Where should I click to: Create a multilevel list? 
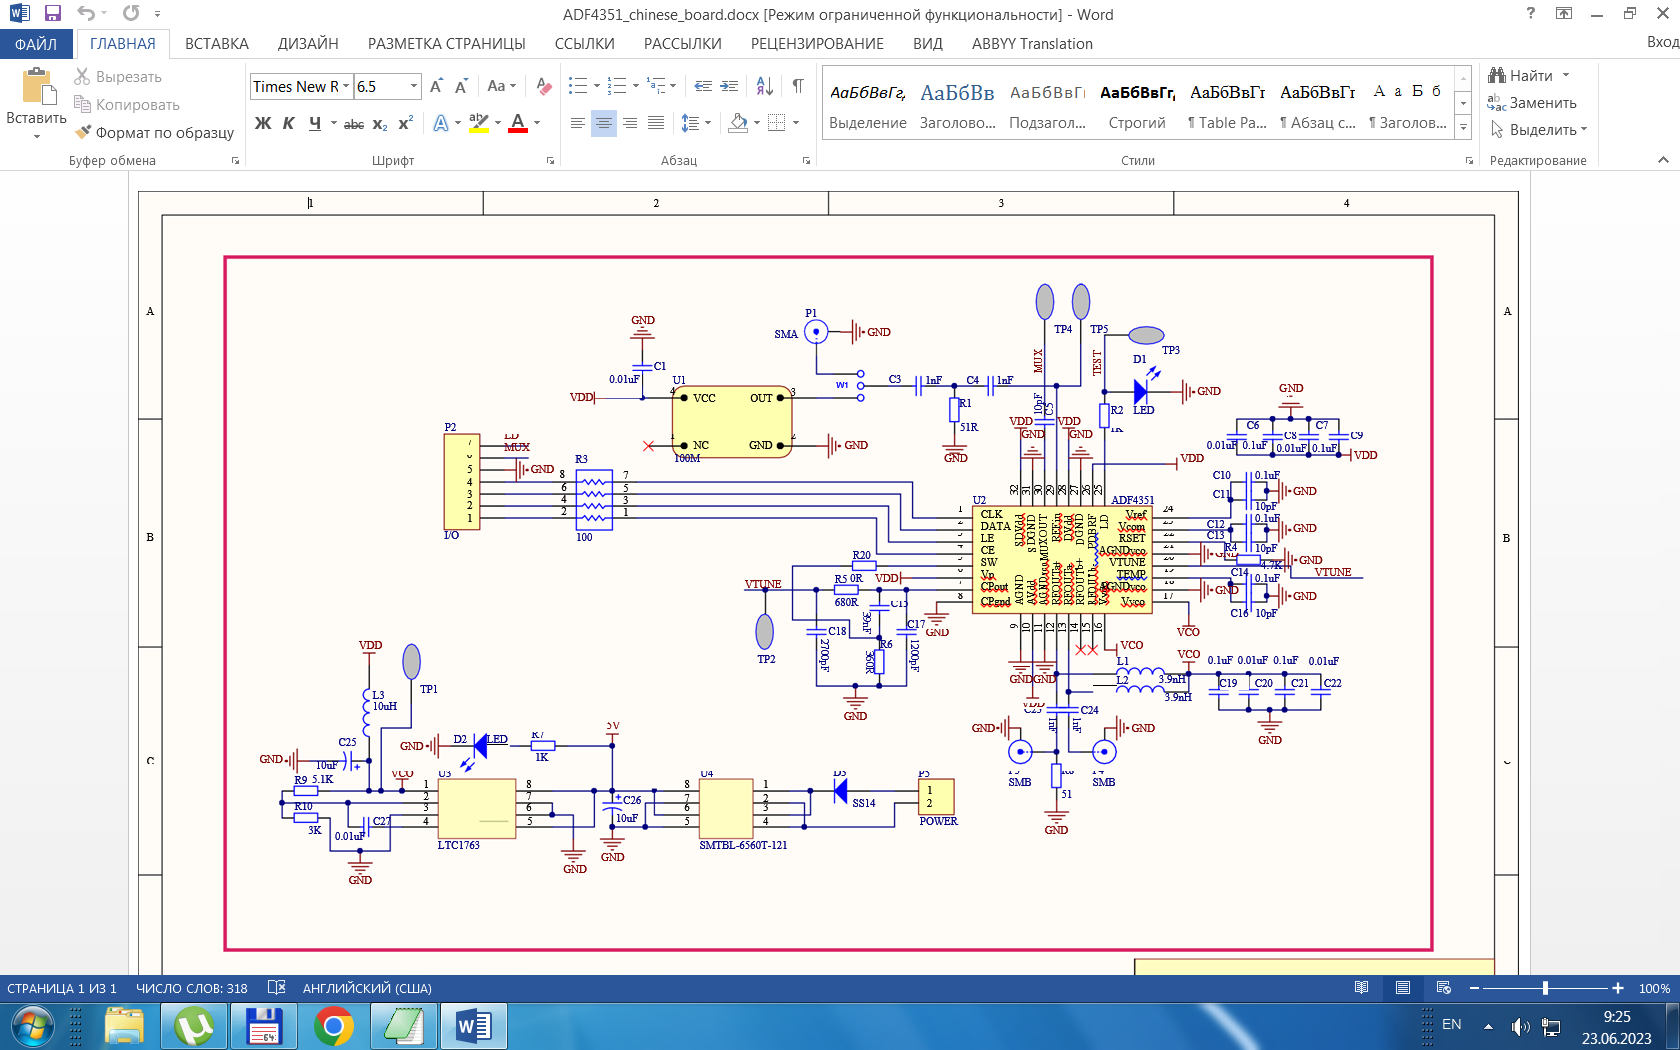tap(656, 86)
